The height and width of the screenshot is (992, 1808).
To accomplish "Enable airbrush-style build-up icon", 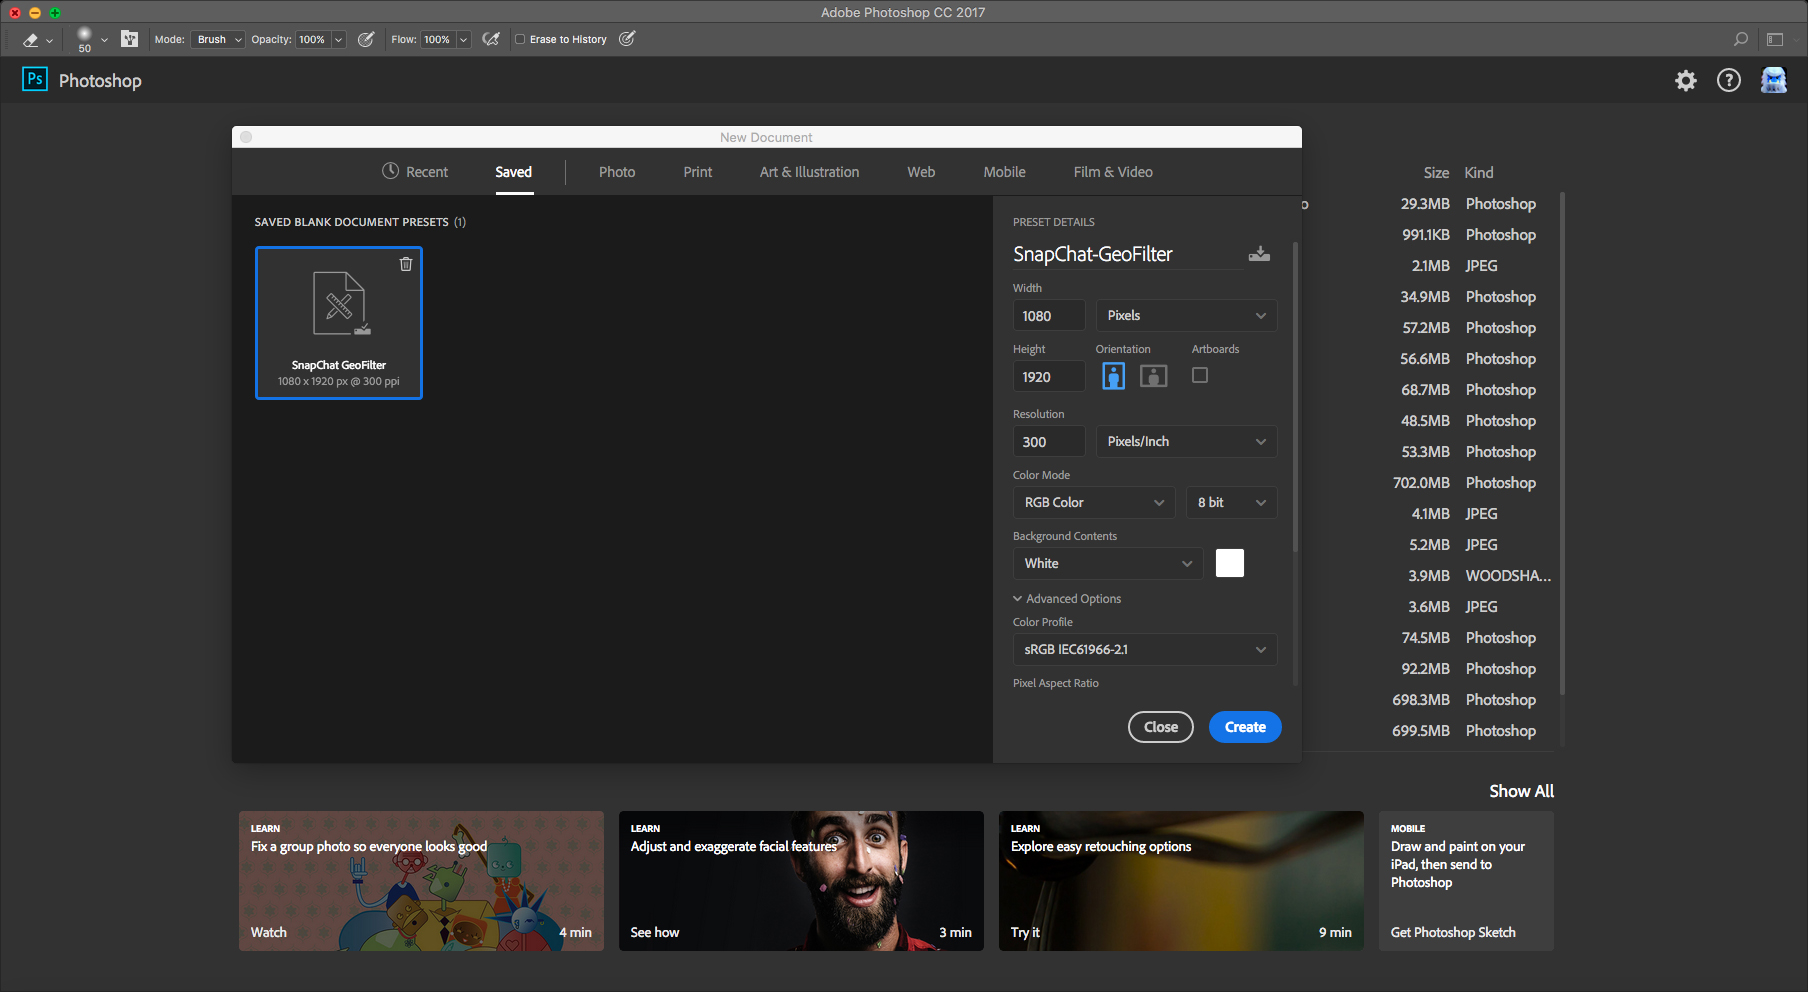I will click(491, 39).
